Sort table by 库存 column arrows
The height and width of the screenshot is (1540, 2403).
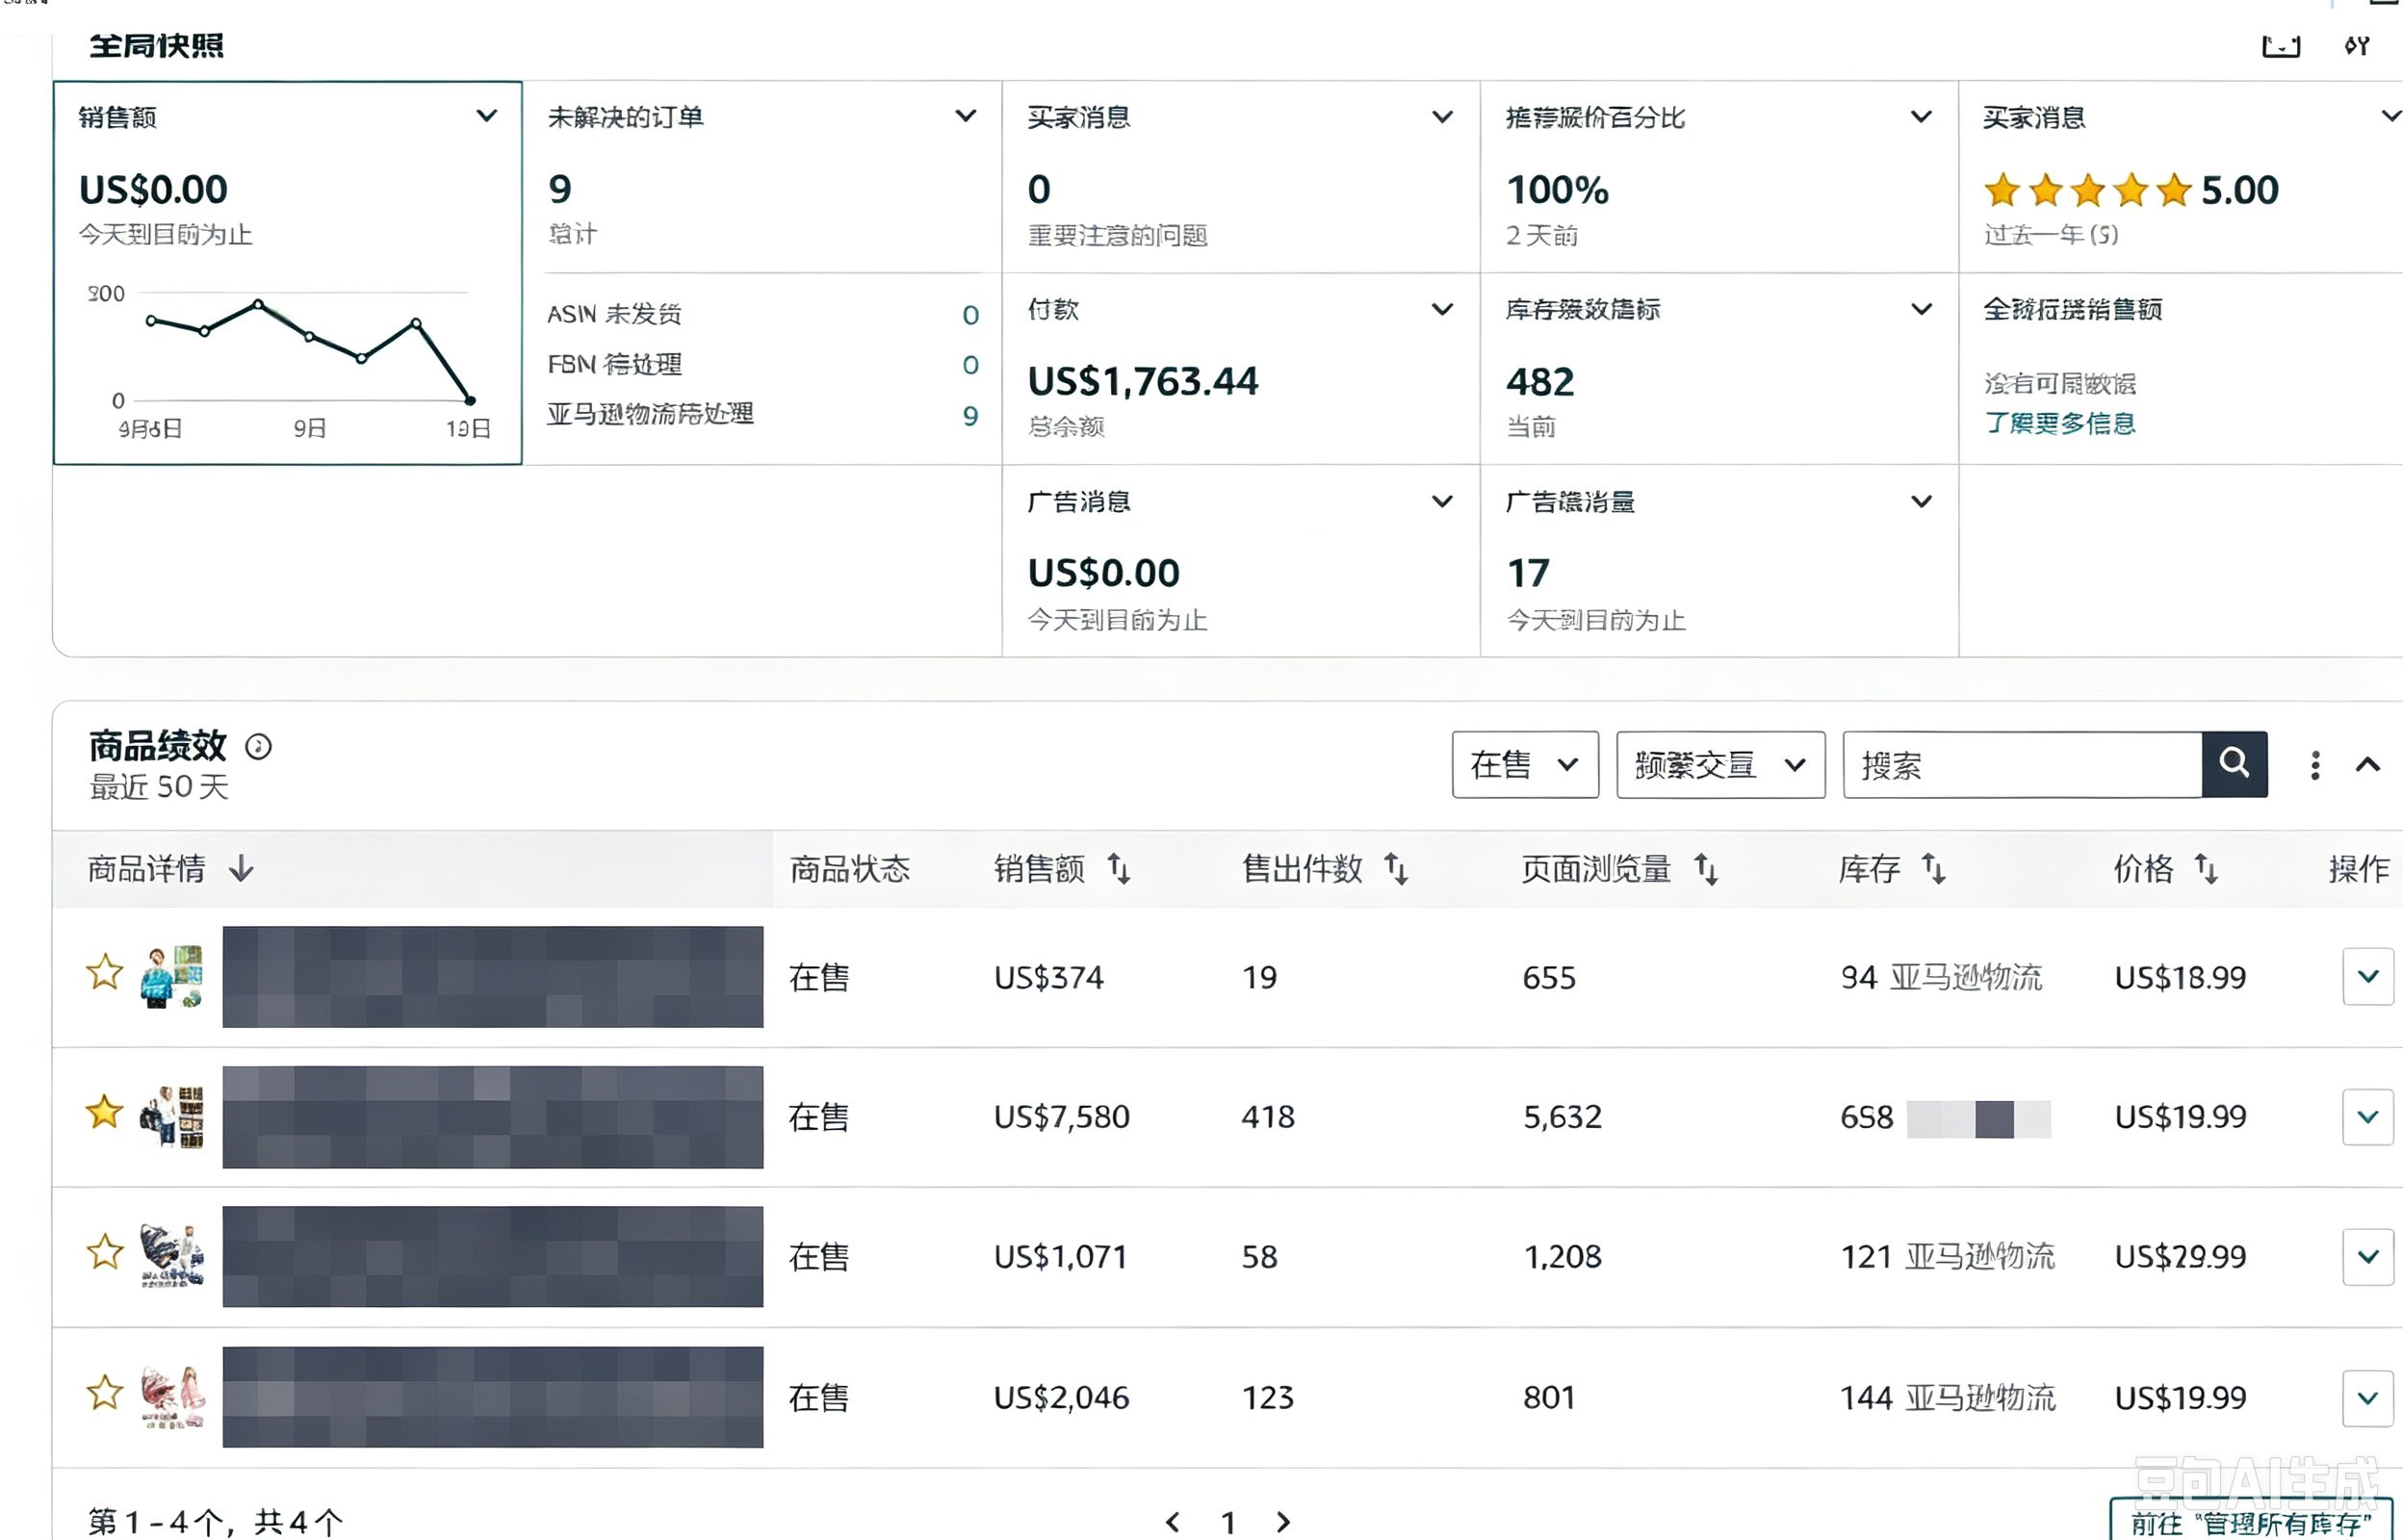[1934, 868]
